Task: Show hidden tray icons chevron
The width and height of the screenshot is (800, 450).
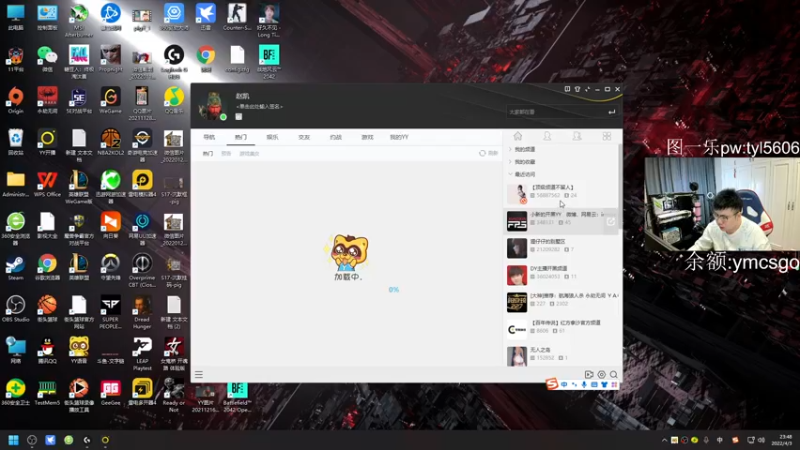Action: pos(664,440)
